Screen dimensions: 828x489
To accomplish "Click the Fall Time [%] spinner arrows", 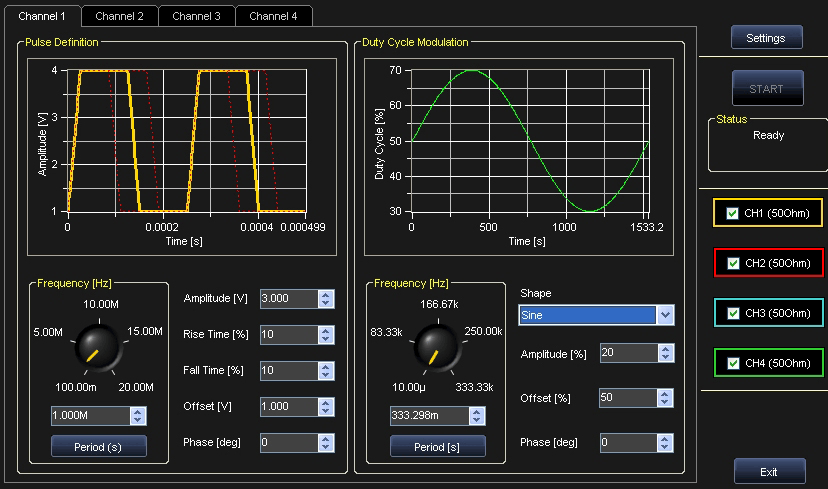I will click(326, 371).
